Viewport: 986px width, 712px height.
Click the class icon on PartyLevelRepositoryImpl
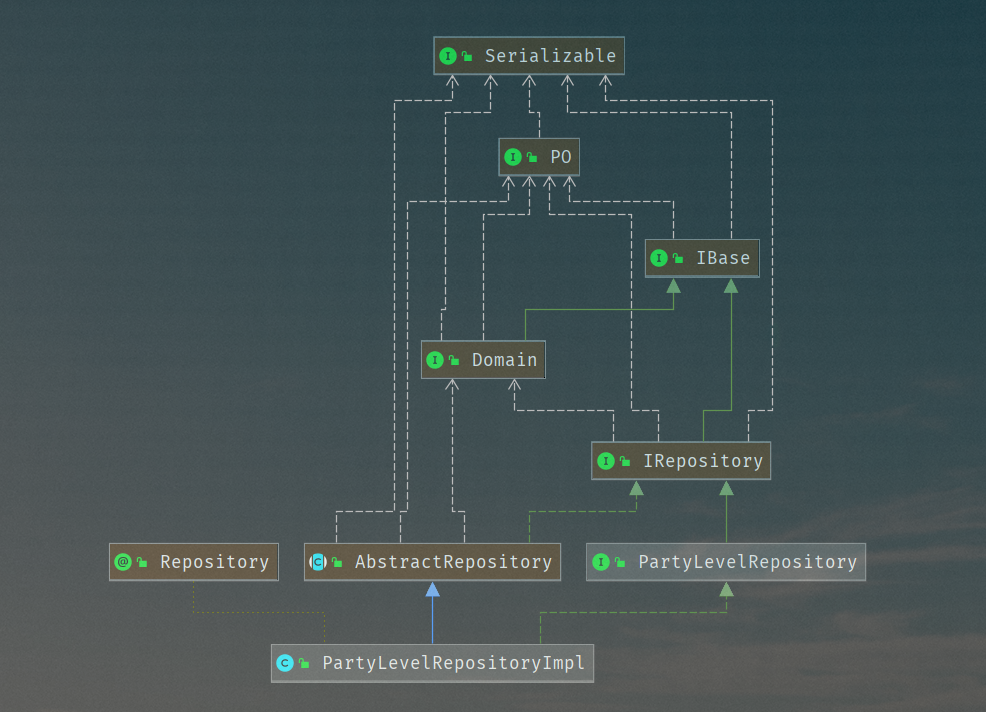coord(285,663)
